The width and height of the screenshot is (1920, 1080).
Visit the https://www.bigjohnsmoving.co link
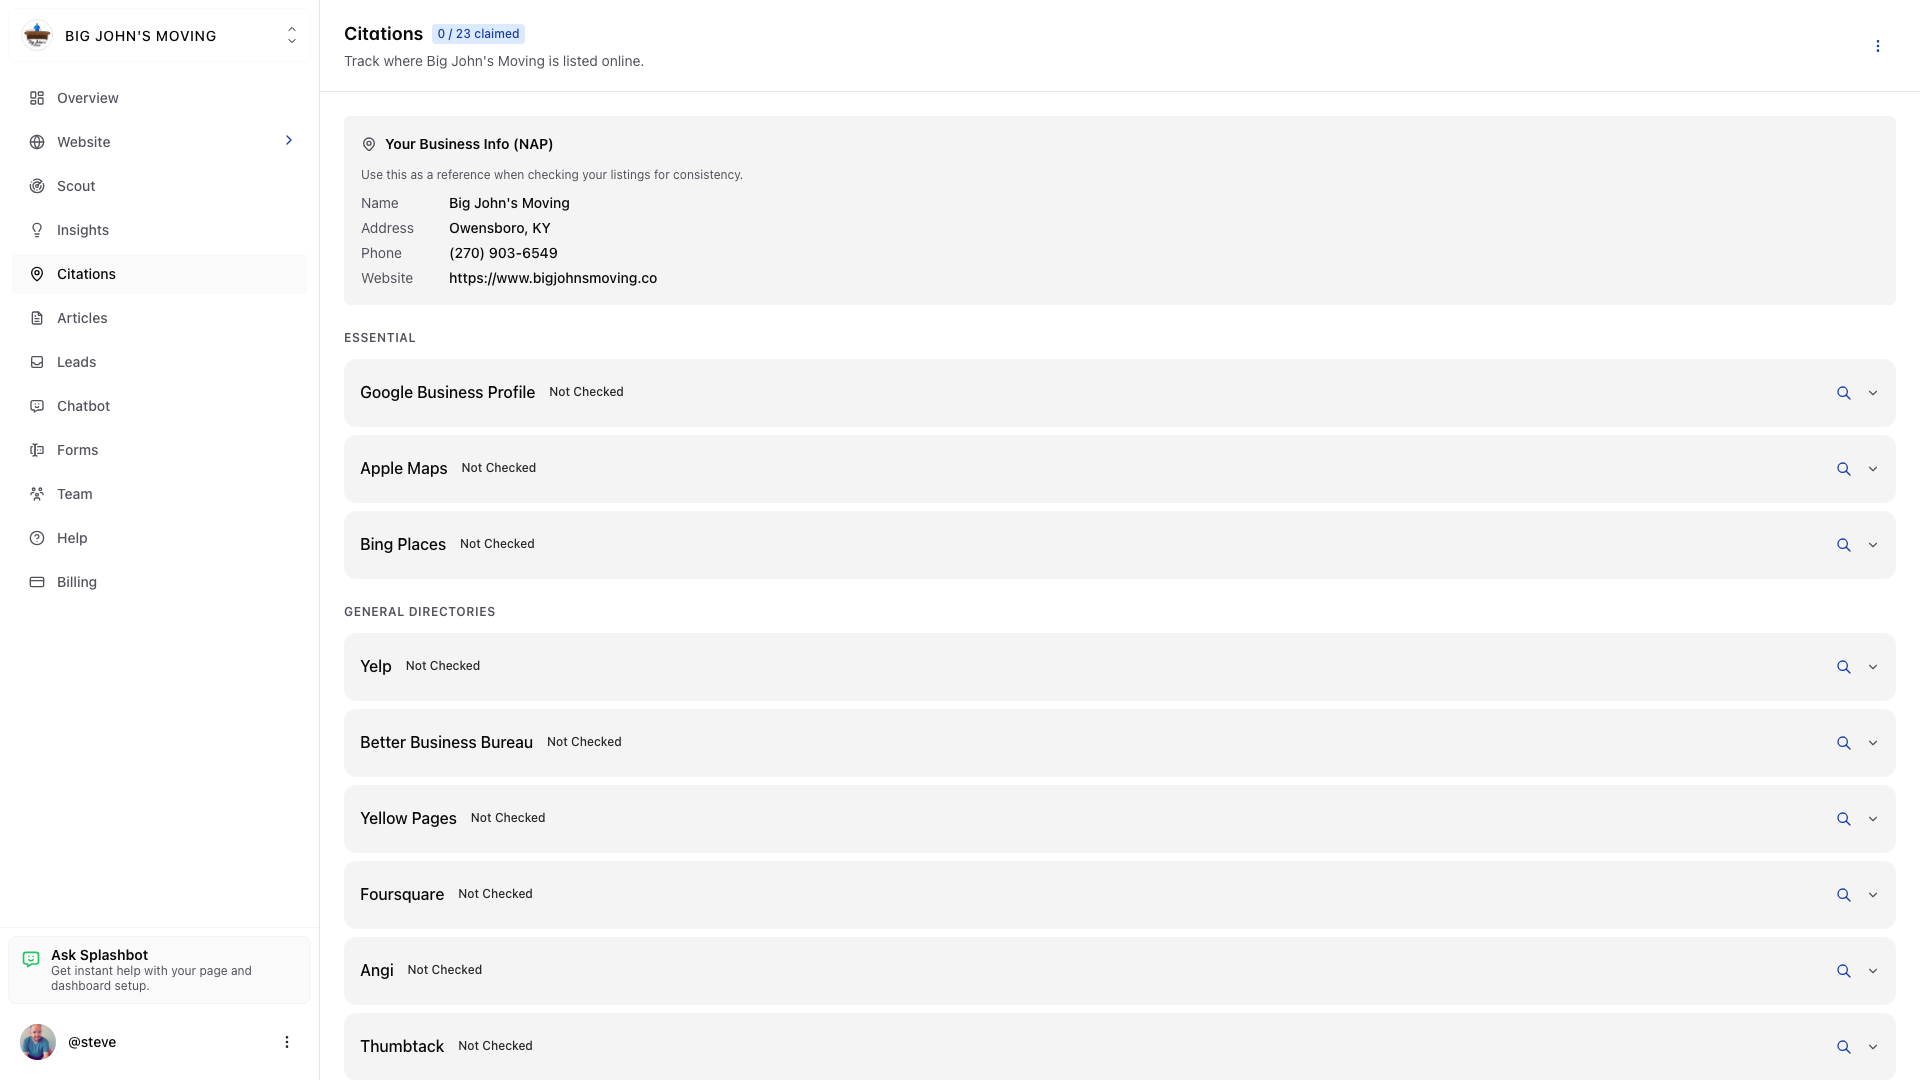pos(553,278)
